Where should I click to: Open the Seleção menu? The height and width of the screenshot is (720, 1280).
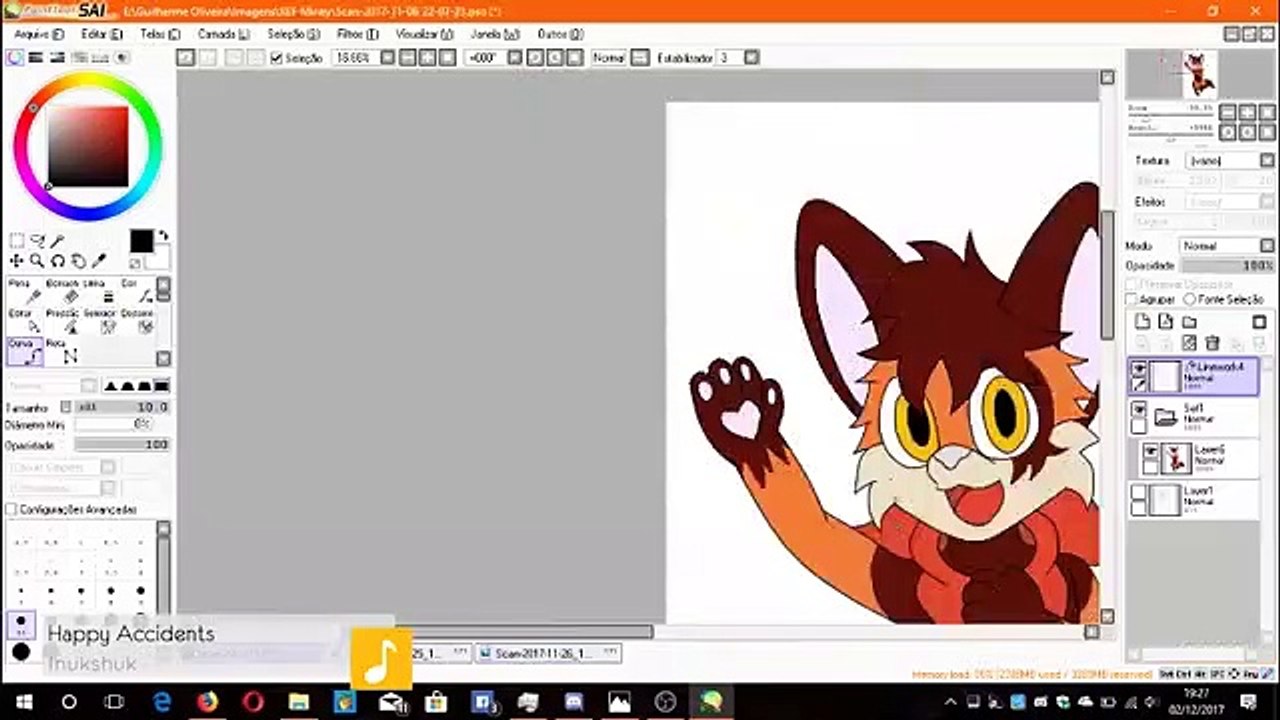(x=293, y=34)
